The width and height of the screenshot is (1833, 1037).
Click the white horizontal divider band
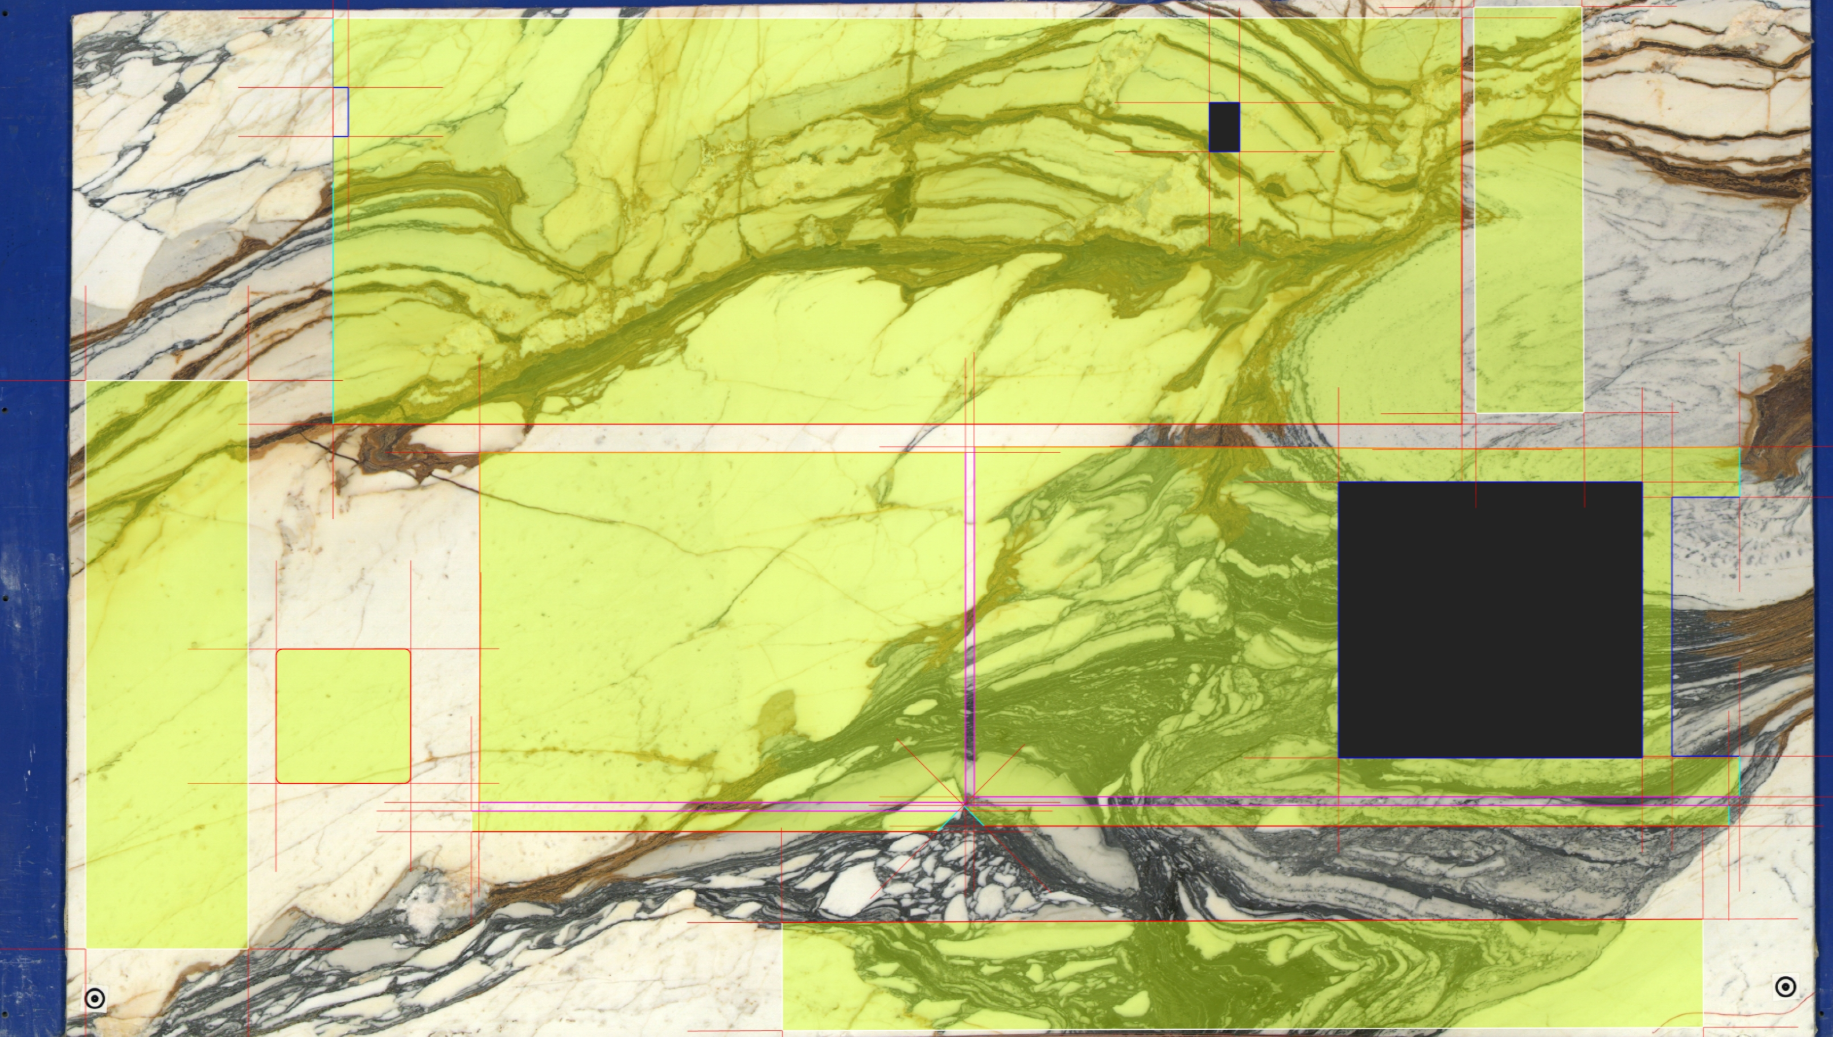(700, 436)
